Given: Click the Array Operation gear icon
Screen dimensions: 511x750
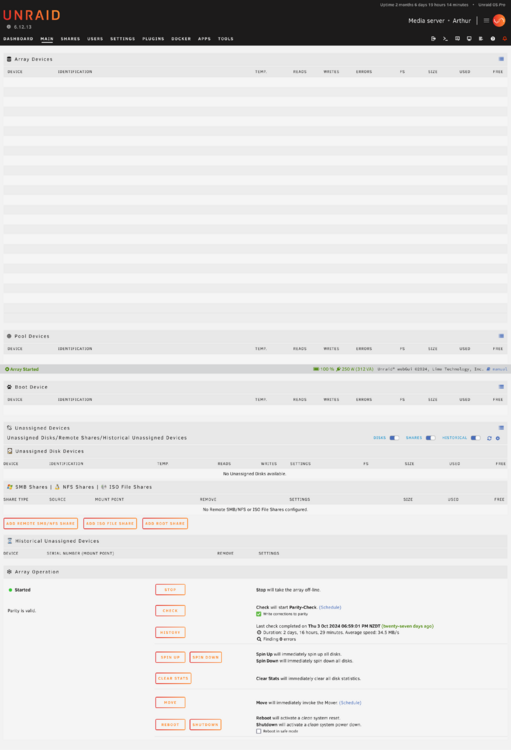Looking at the screenshot, I should [x=9, y=572].
